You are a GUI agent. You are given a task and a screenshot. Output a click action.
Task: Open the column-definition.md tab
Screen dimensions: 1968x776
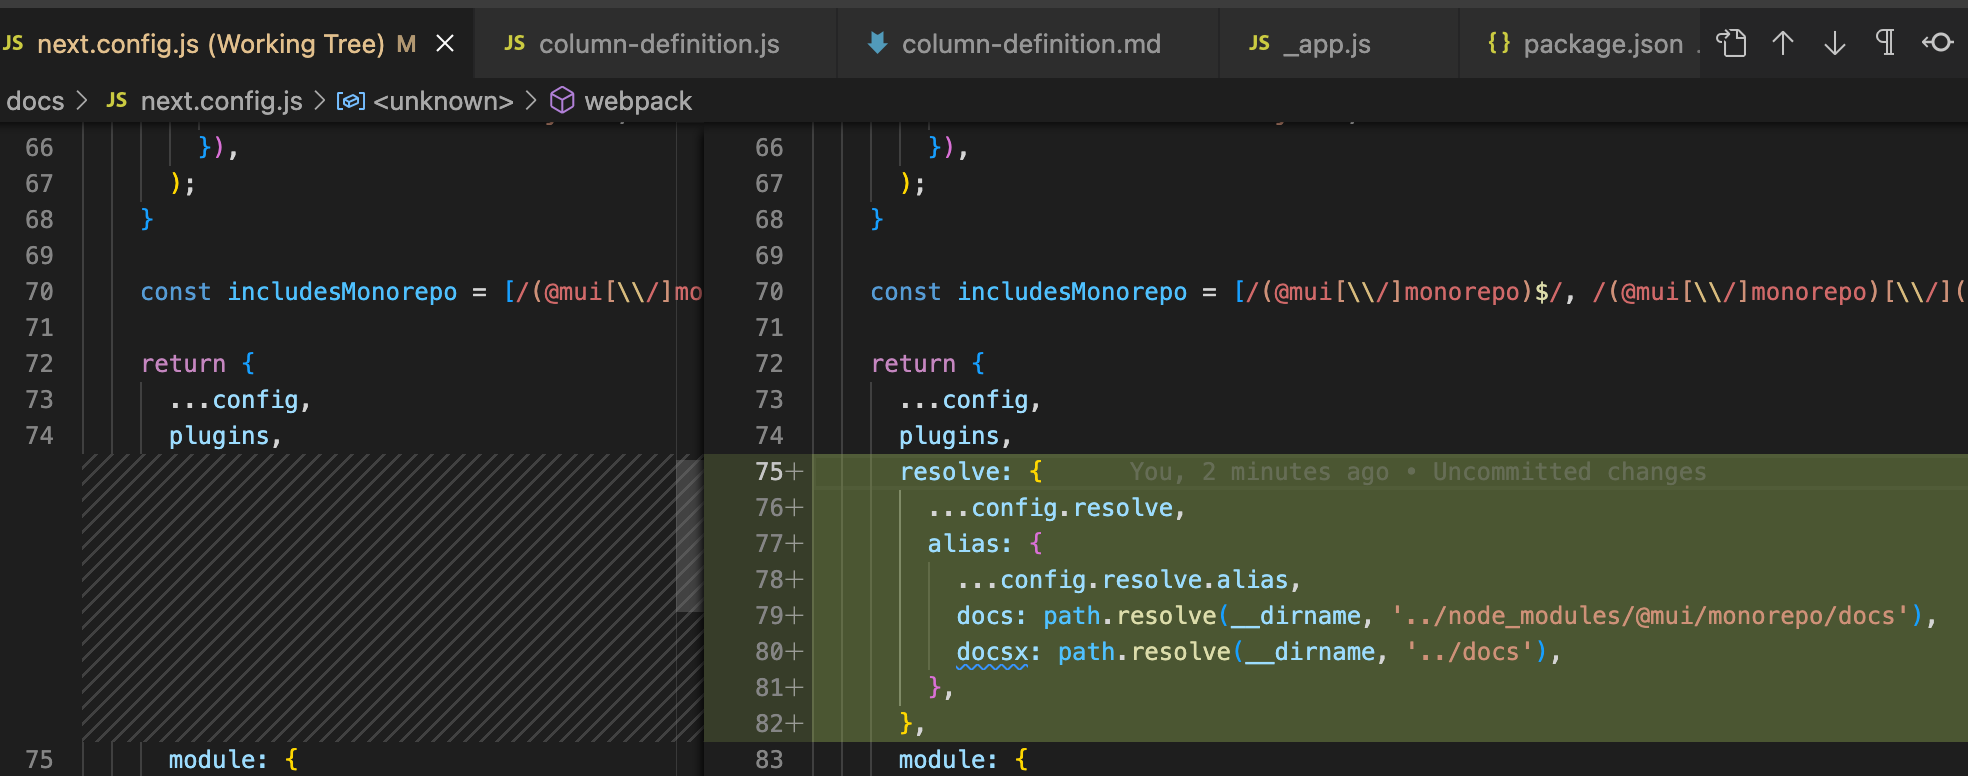(x=1028, y=44)
